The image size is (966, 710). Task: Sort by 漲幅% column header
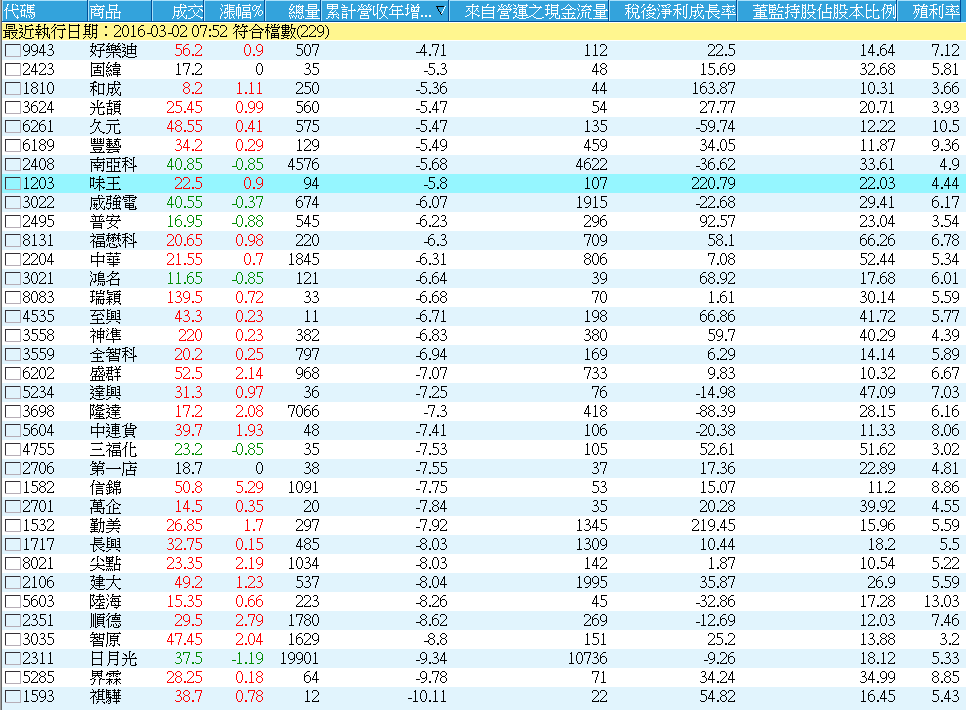pos(235,10)
